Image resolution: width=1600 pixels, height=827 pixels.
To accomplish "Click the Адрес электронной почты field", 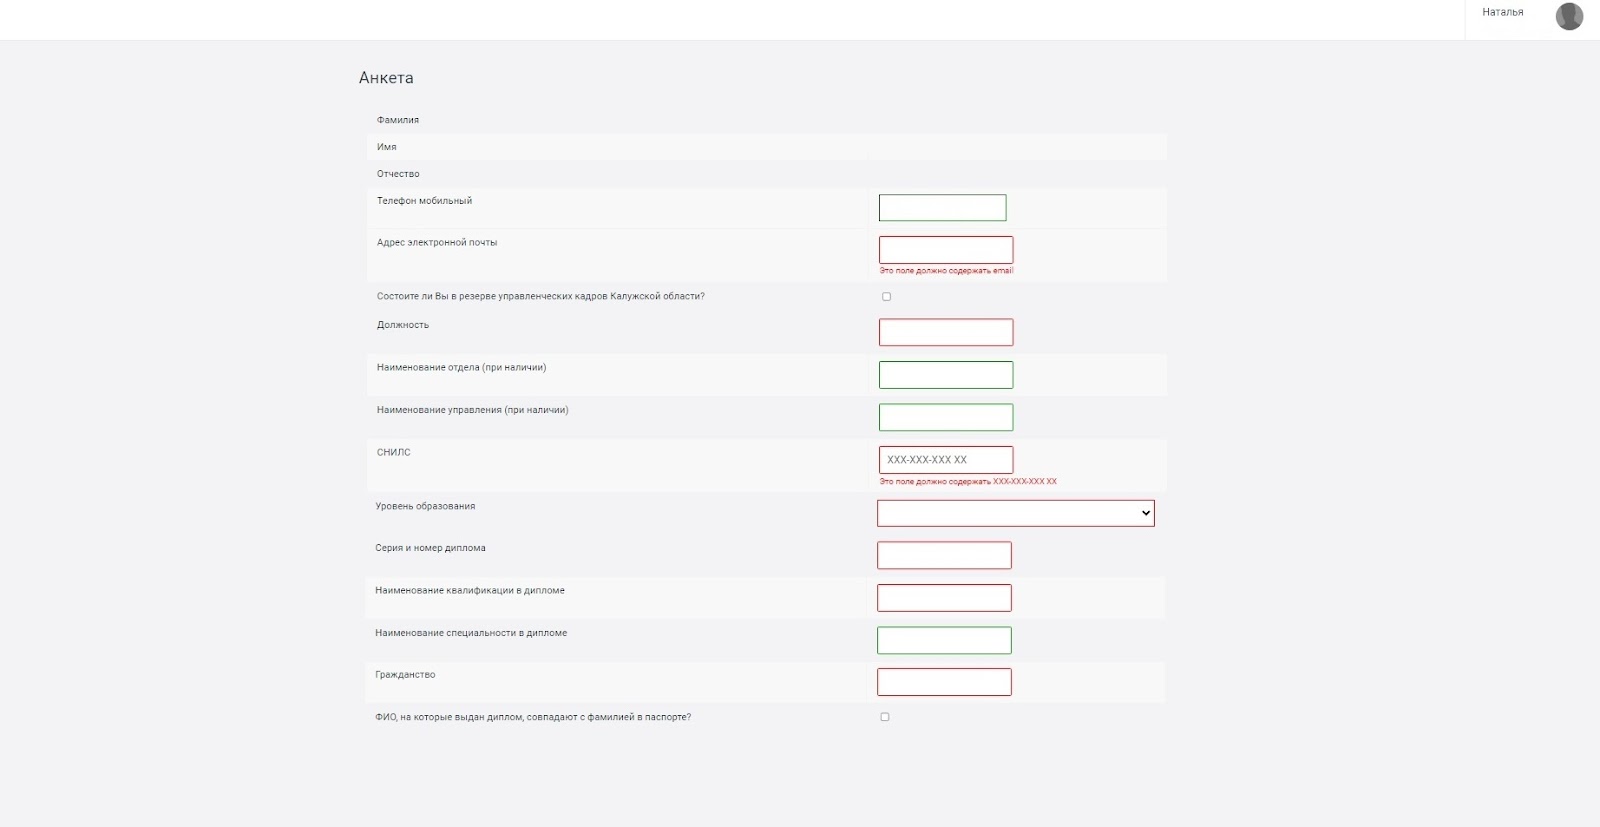I will [x=945, y=250].
